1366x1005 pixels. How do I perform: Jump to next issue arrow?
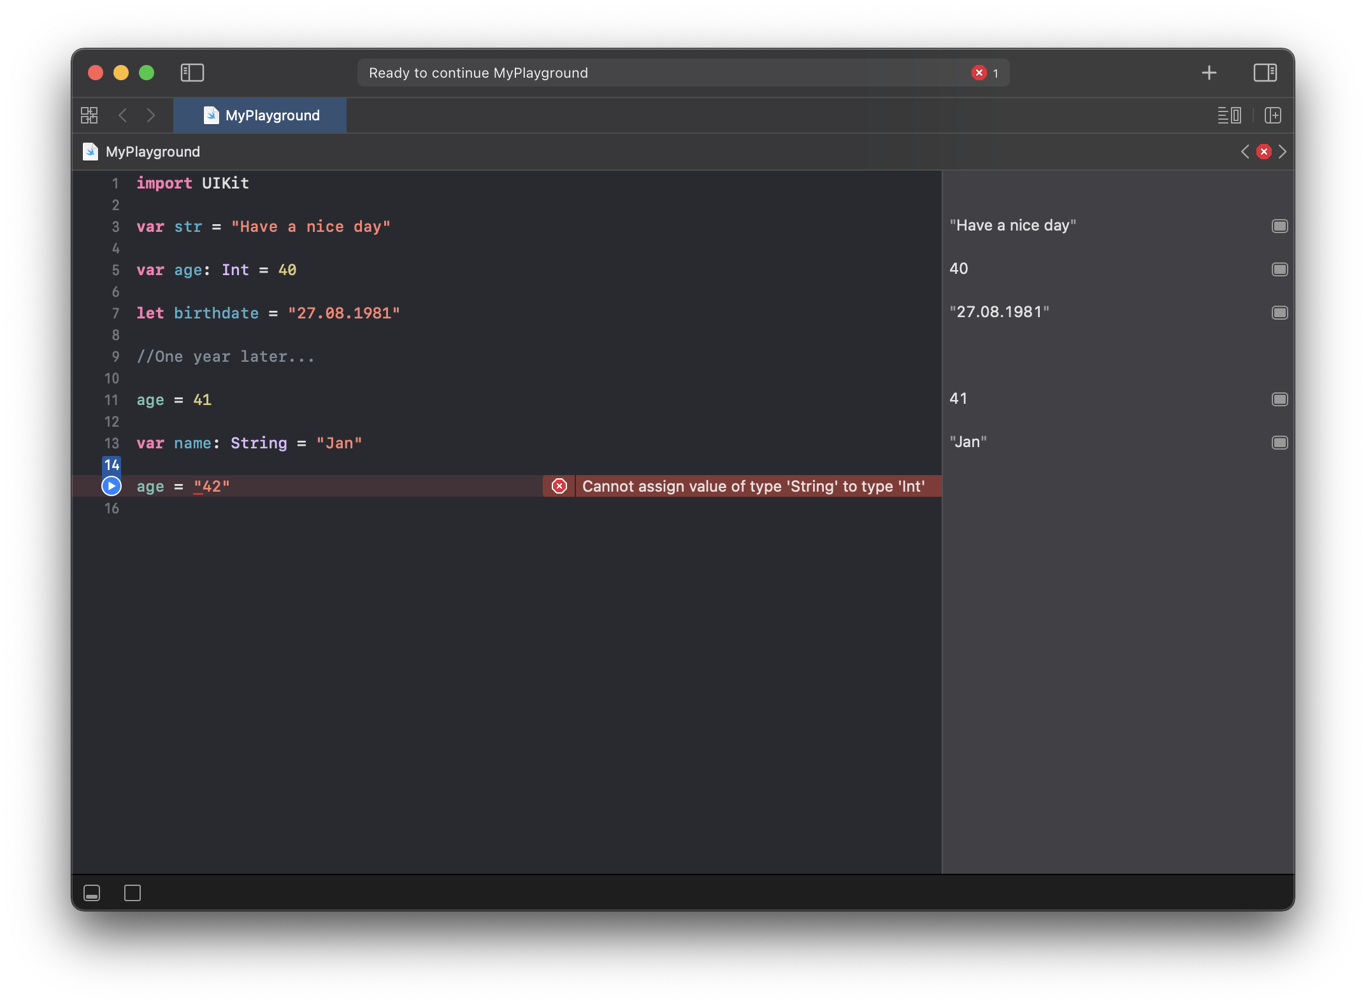pyautogui.click(x=1282, y=151)
